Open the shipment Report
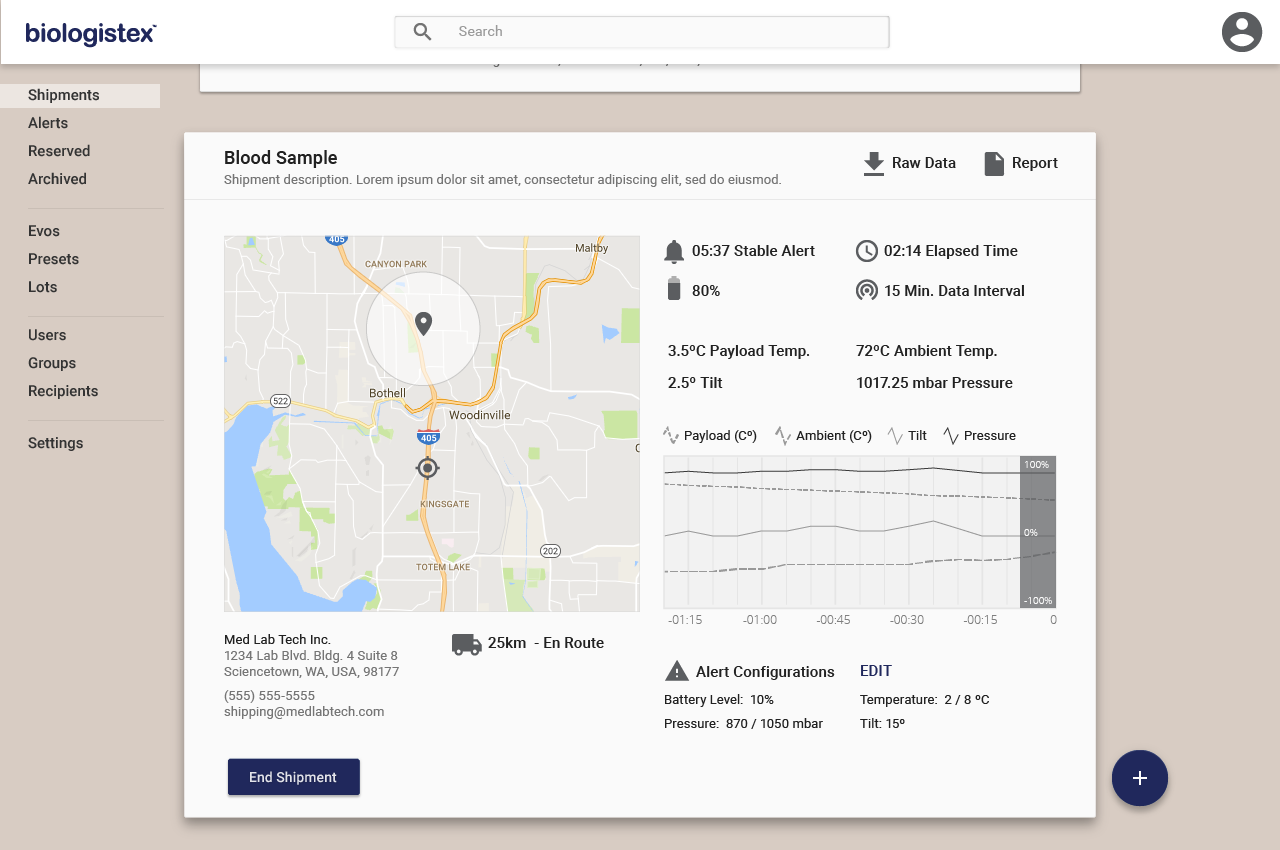This screenshot has width=1280, height=850. point(1020,162)
